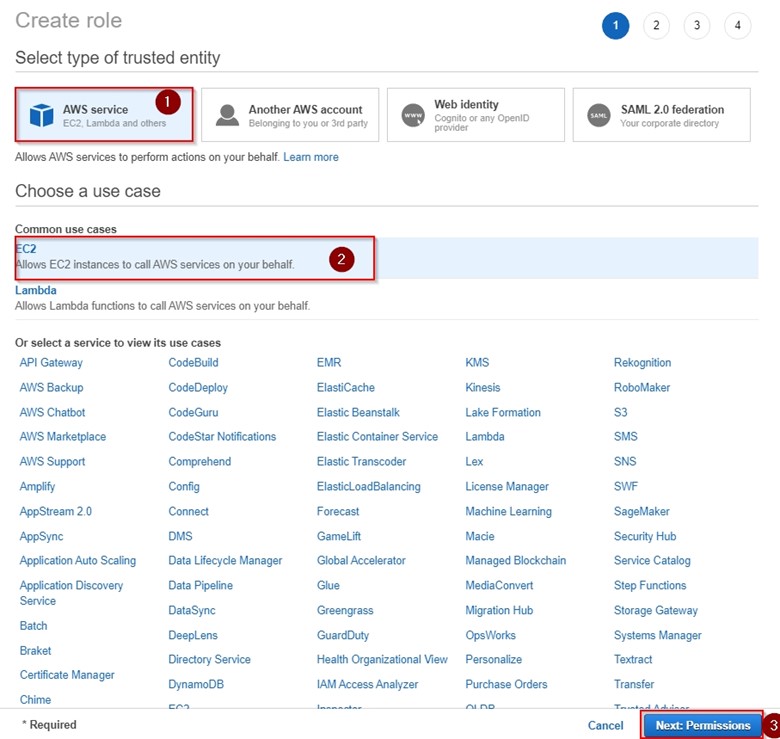Select the Managed Blockchain service
This screenshot has width=780, height=739.
coord(515,560)
